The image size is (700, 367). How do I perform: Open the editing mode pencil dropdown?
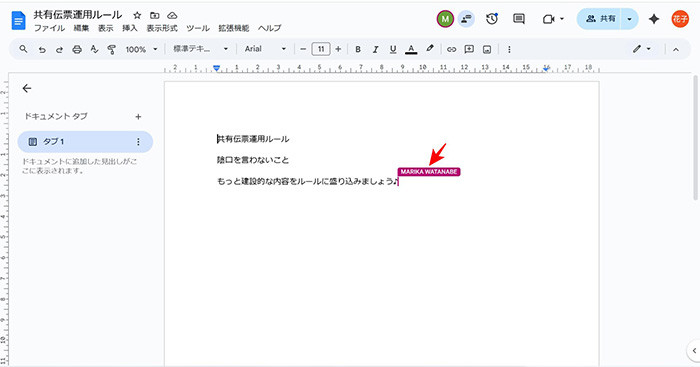(642, 49)
